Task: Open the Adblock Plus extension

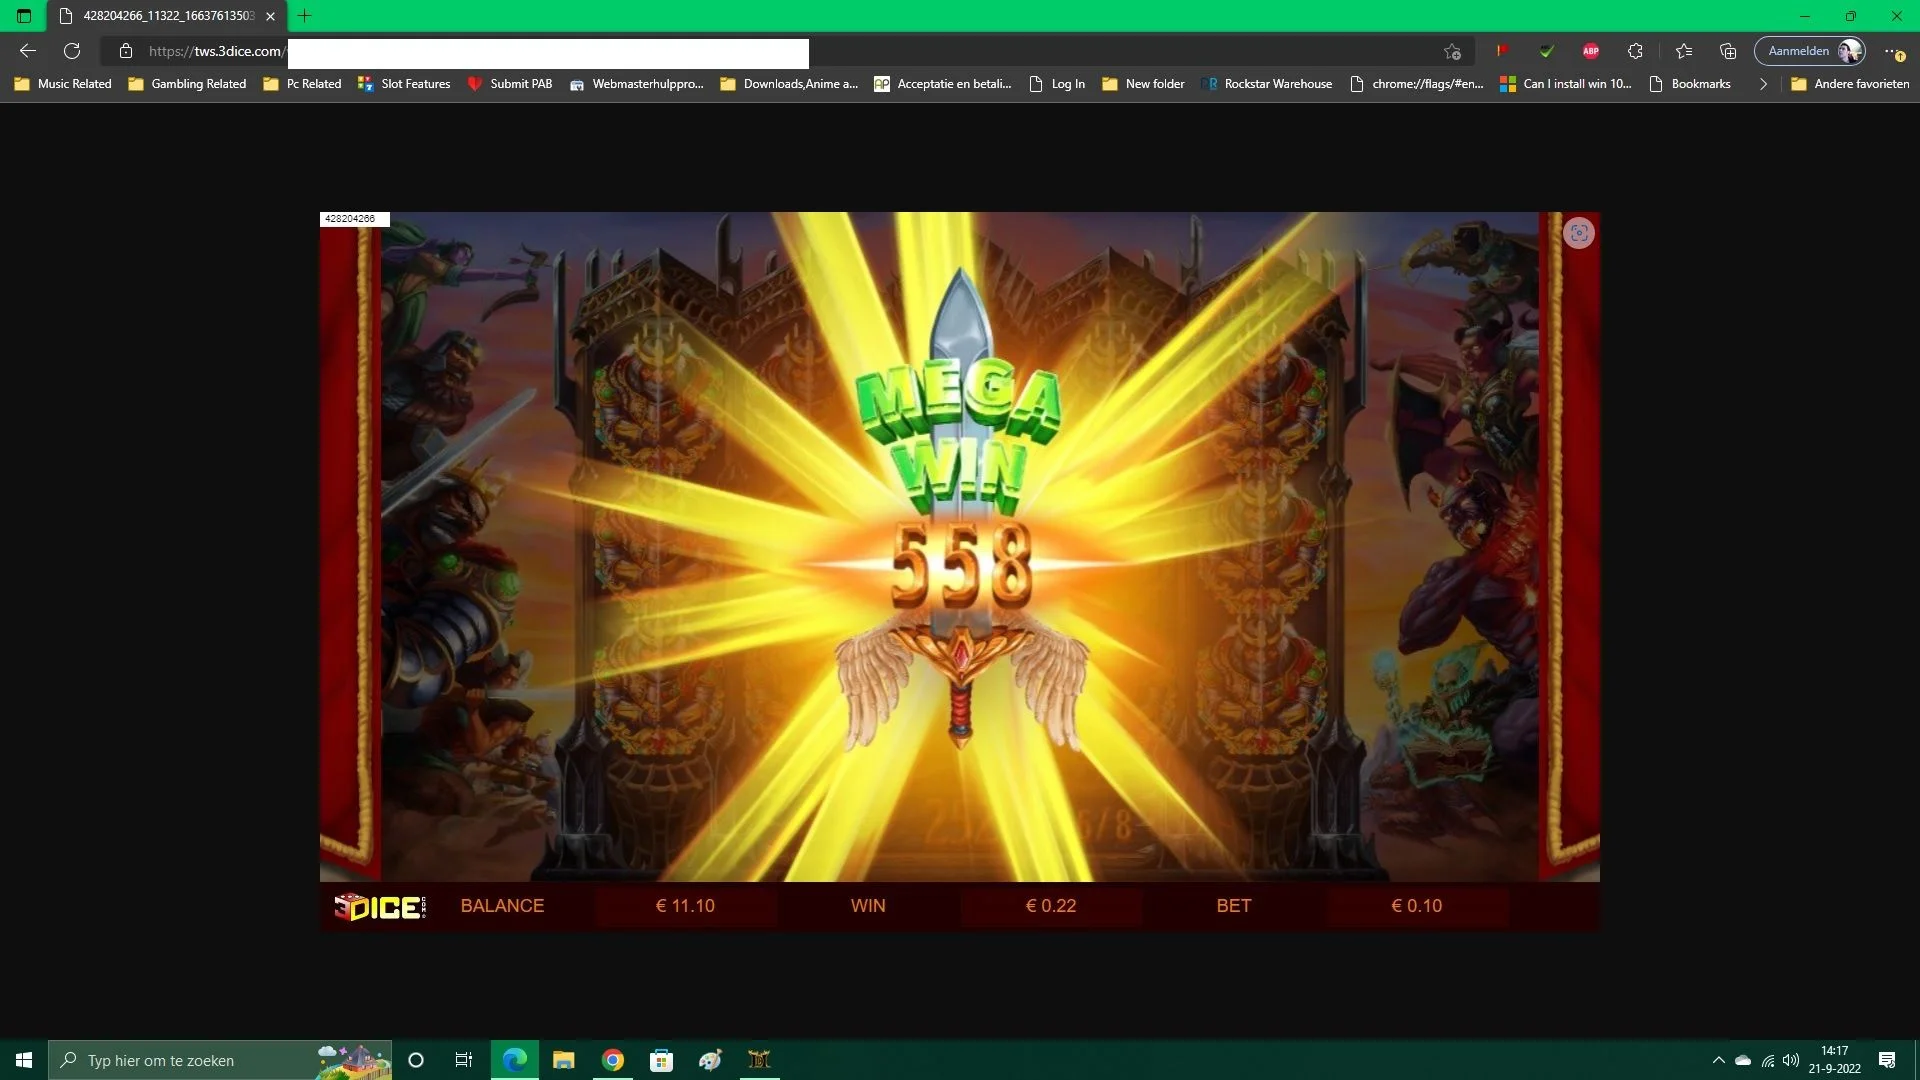Action: 1591,51
